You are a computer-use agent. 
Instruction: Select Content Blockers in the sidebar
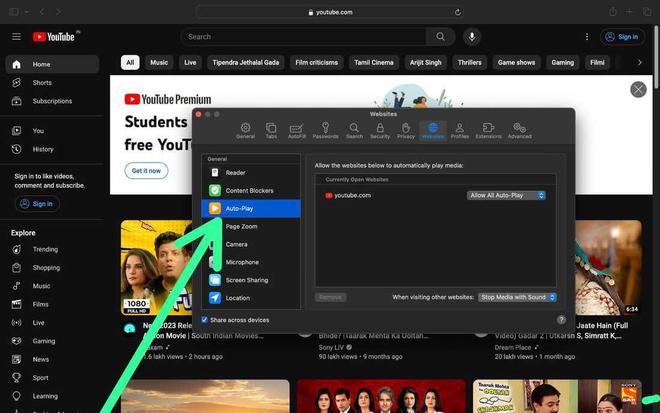[251, 190]
